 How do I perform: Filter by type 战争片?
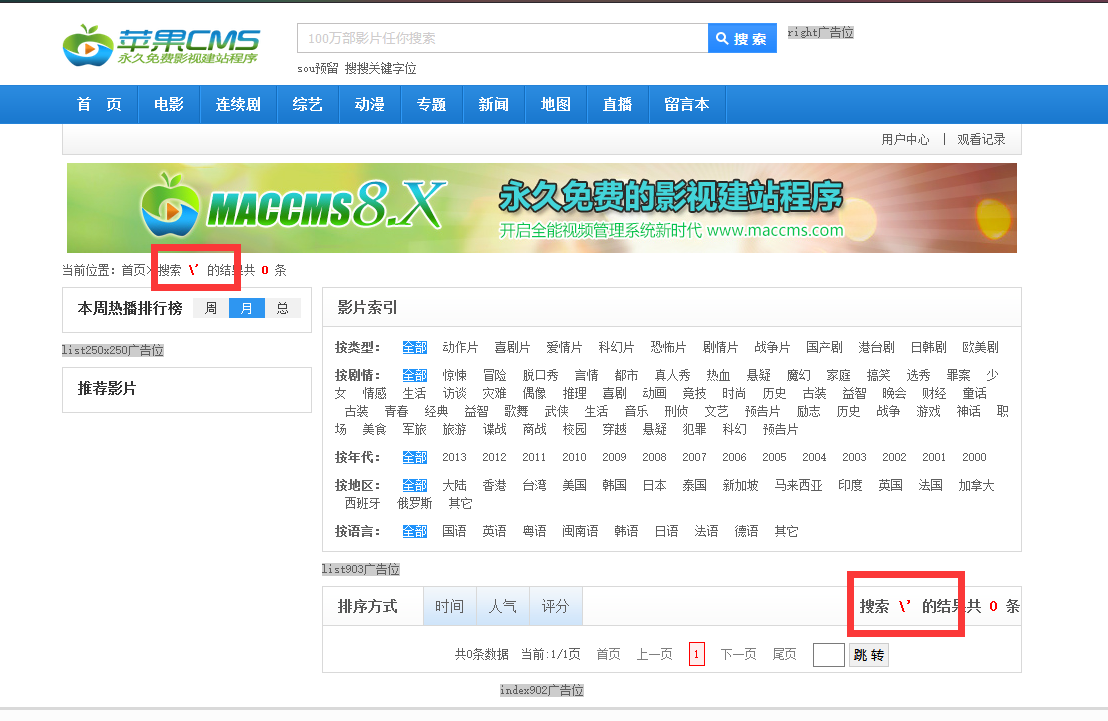click(772, 347)
